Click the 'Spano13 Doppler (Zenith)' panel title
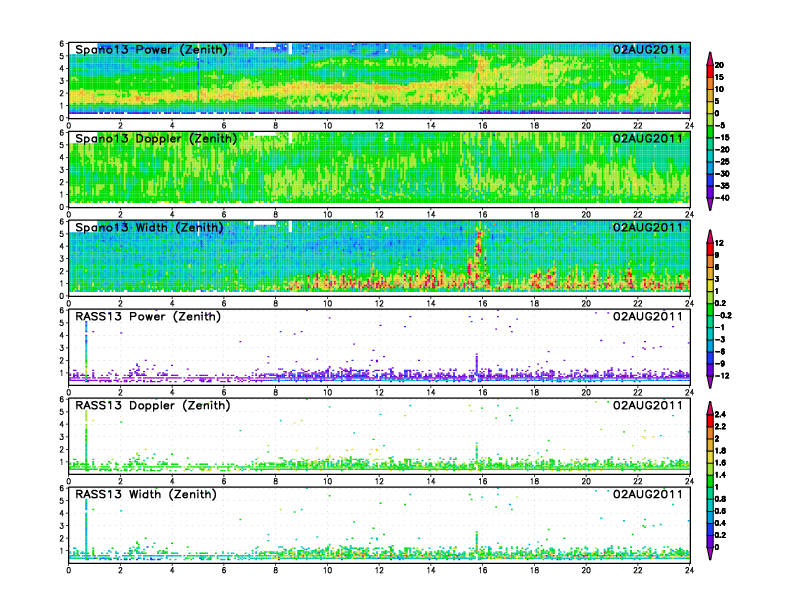The height and width of the screenshot is (612, 792). [x=156, y=139]
